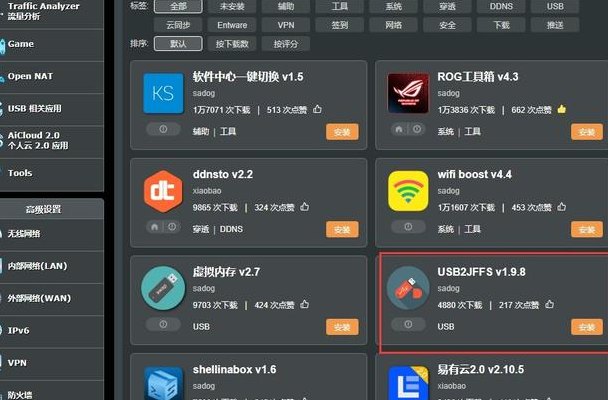
Task: Like wifi boost with thumbs-up icon
Action: (x=561, y=207)
